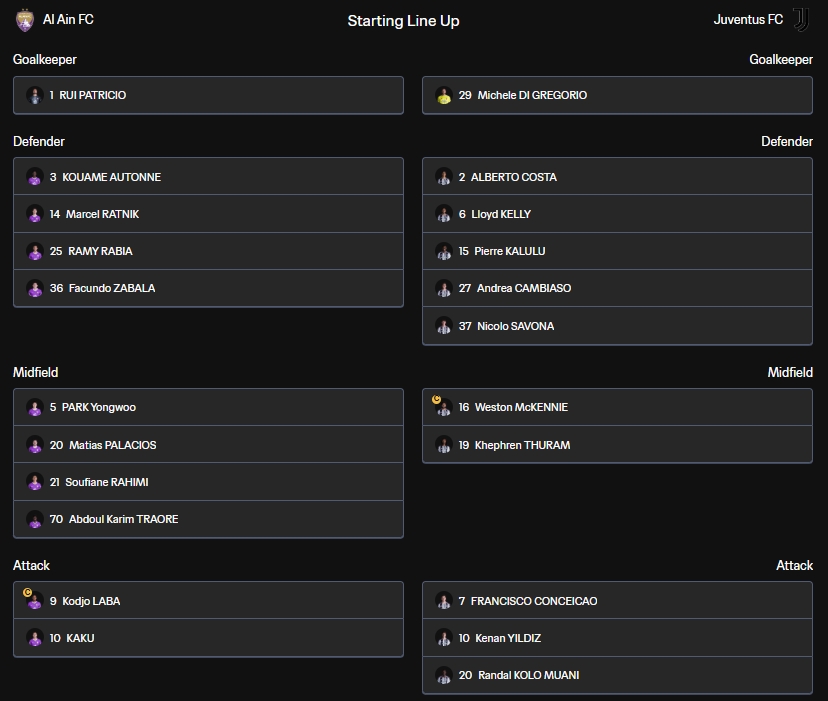Select the text '25 RAMY RABIA'
This screenshot has width=828, height=701.
(91, 251)
